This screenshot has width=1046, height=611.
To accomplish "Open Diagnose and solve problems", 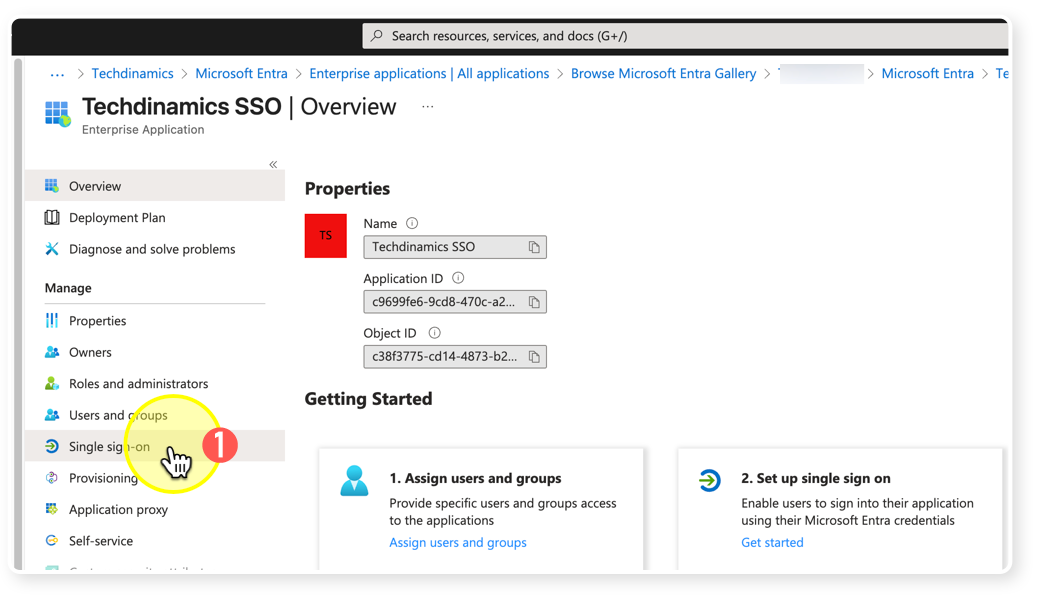I will pyautogui.click(x=155, y=249).
